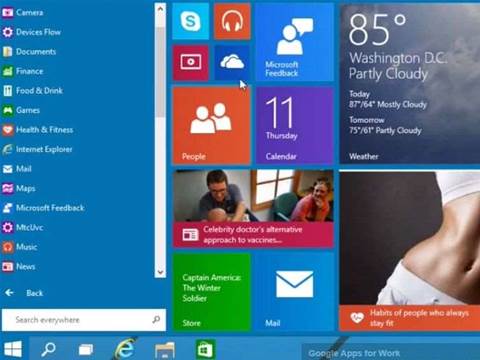Open Devices Flow in app list
This screenshot has height=360, width=480.
pyautogui.click(x=32, y=32)
